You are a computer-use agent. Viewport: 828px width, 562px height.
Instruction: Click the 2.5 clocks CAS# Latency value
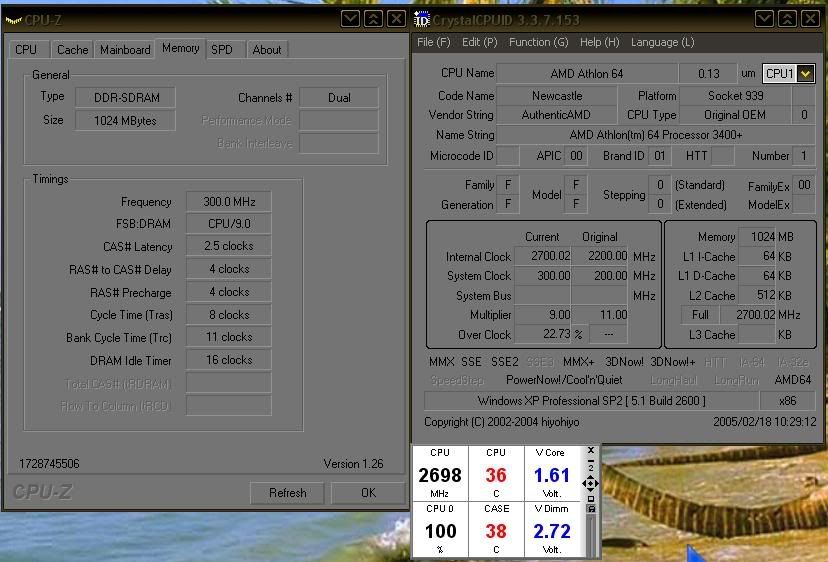click(x=229, y=246)
